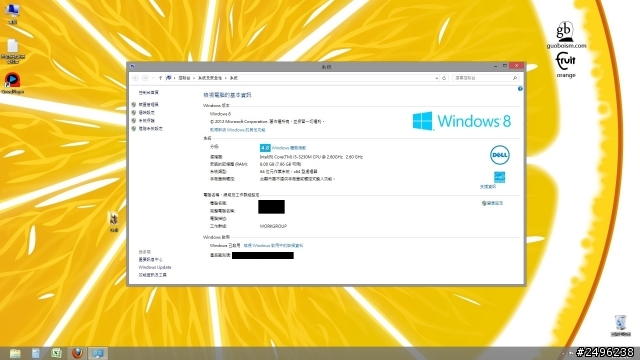Open File Explorer from the taskbar
This screenshot has height=360, width=640.
(x=15, y=353)
